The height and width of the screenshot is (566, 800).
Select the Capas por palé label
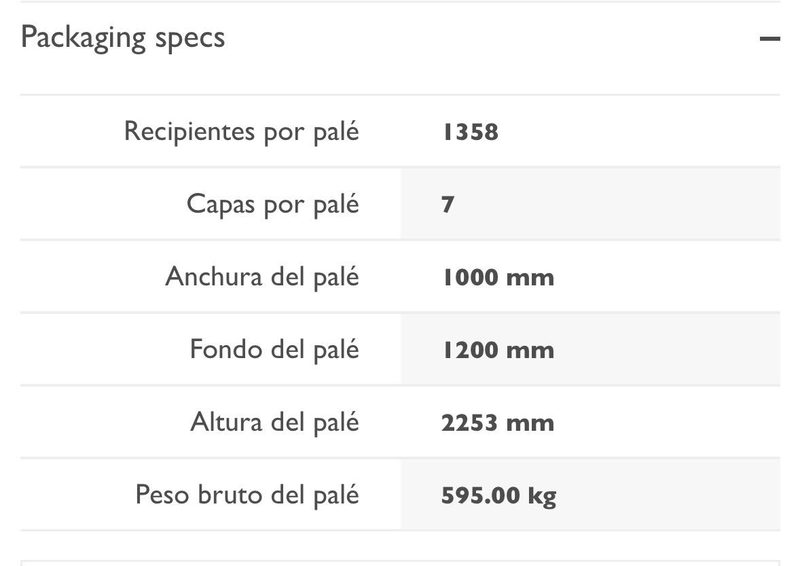point(272,205)
